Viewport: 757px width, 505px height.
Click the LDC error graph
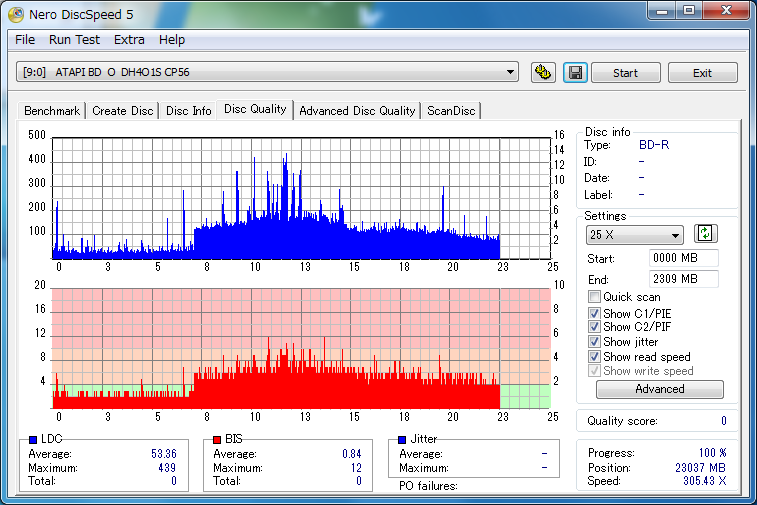pyautogui.click(x=301, y=198)
